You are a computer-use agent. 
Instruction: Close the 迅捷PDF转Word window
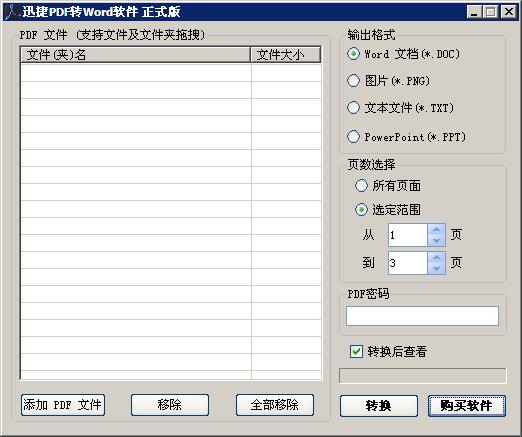(x=509, y=12)
